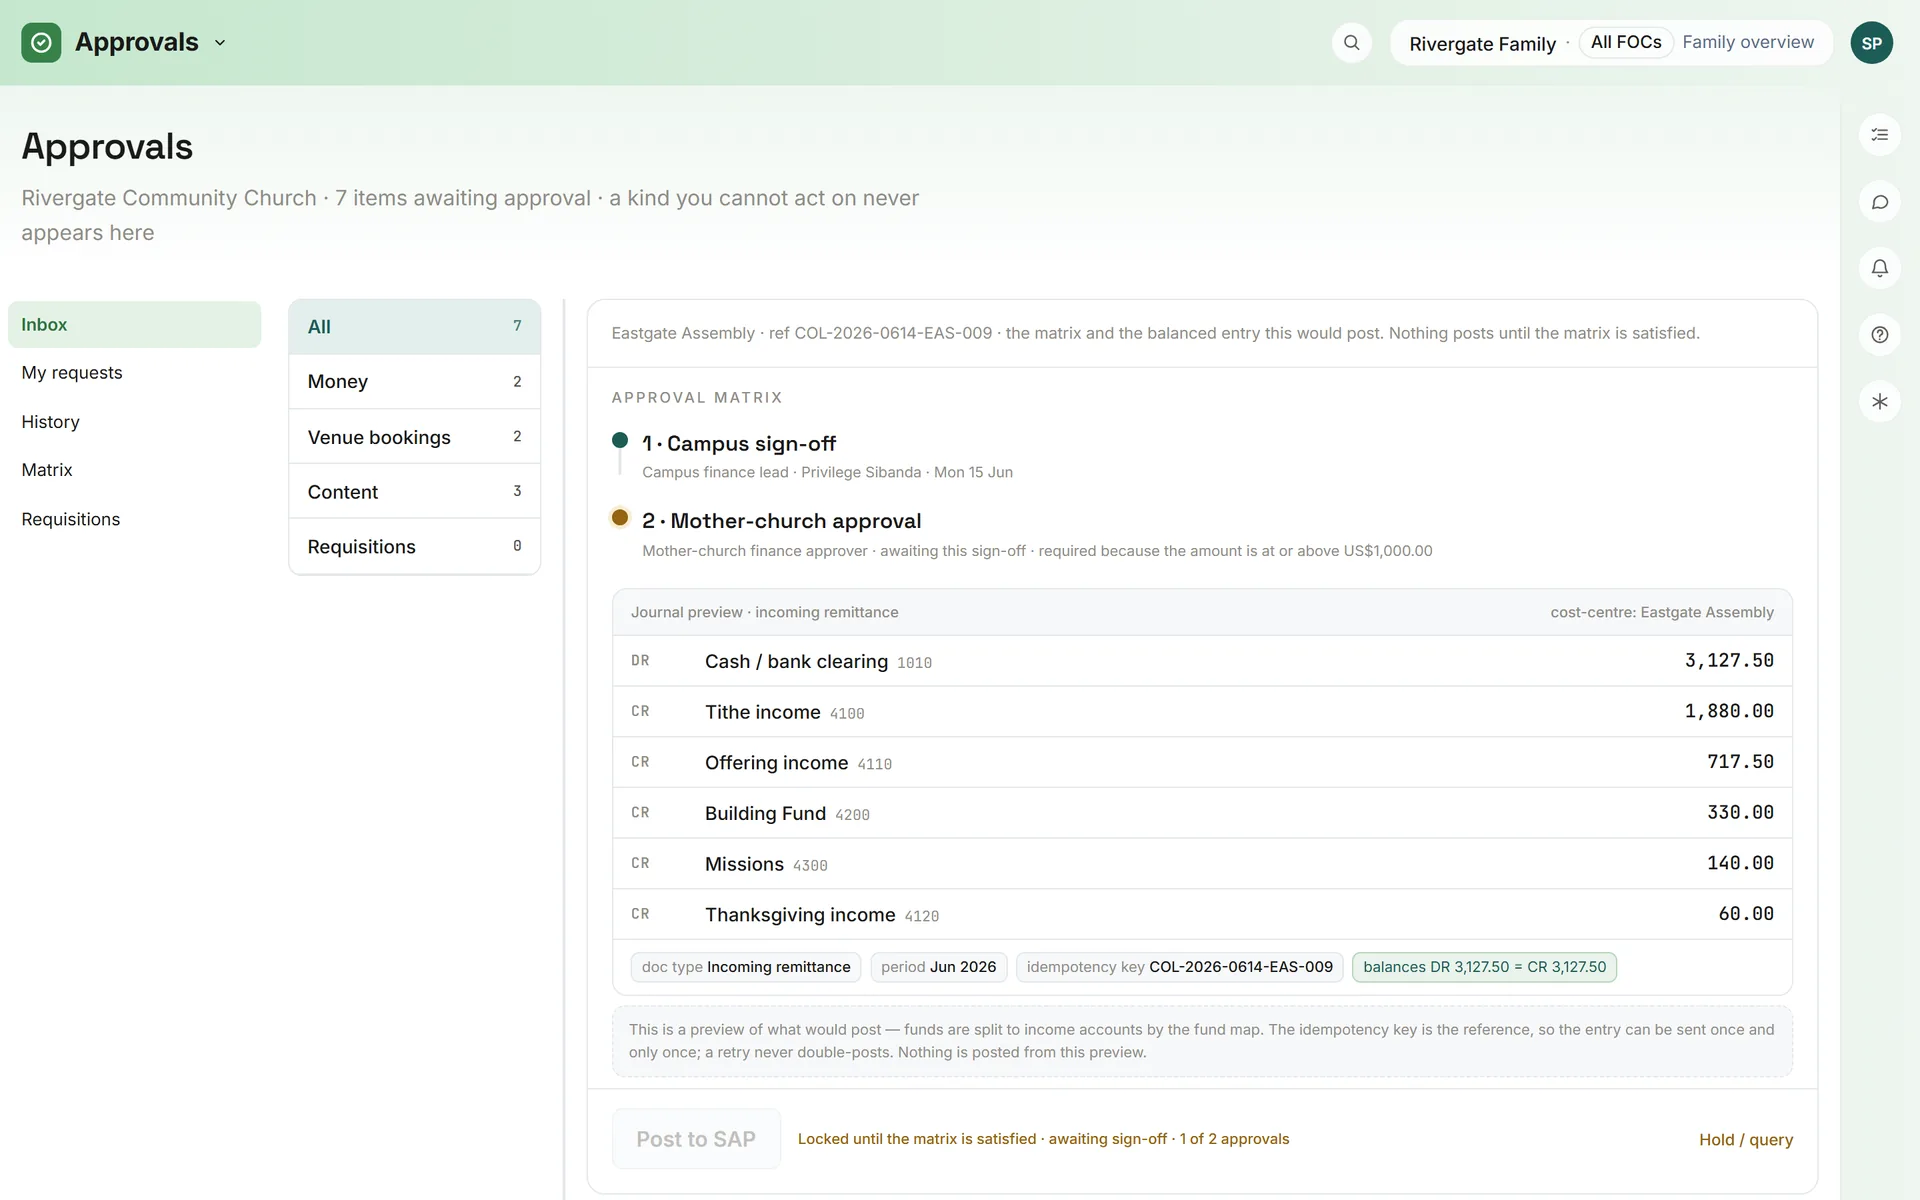
Task: Click the idempotency key chip
Action: (x=1179, y=967)
